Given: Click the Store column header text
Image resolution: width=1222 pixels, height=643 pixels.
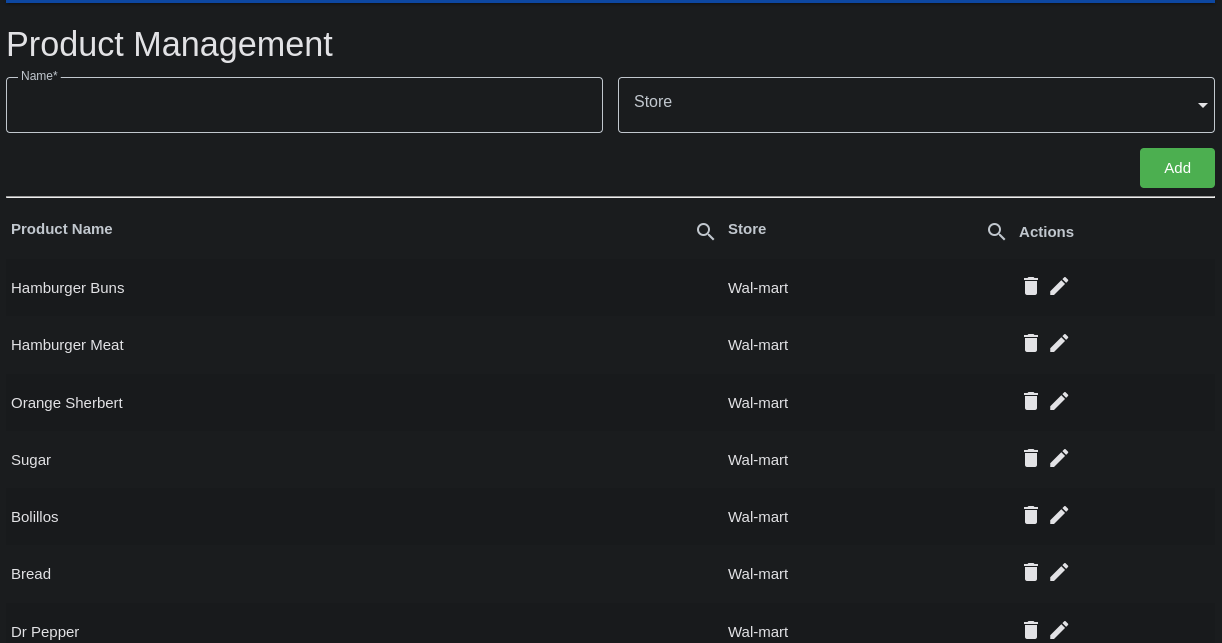Looking at the screenshot, I should (747, 229).
